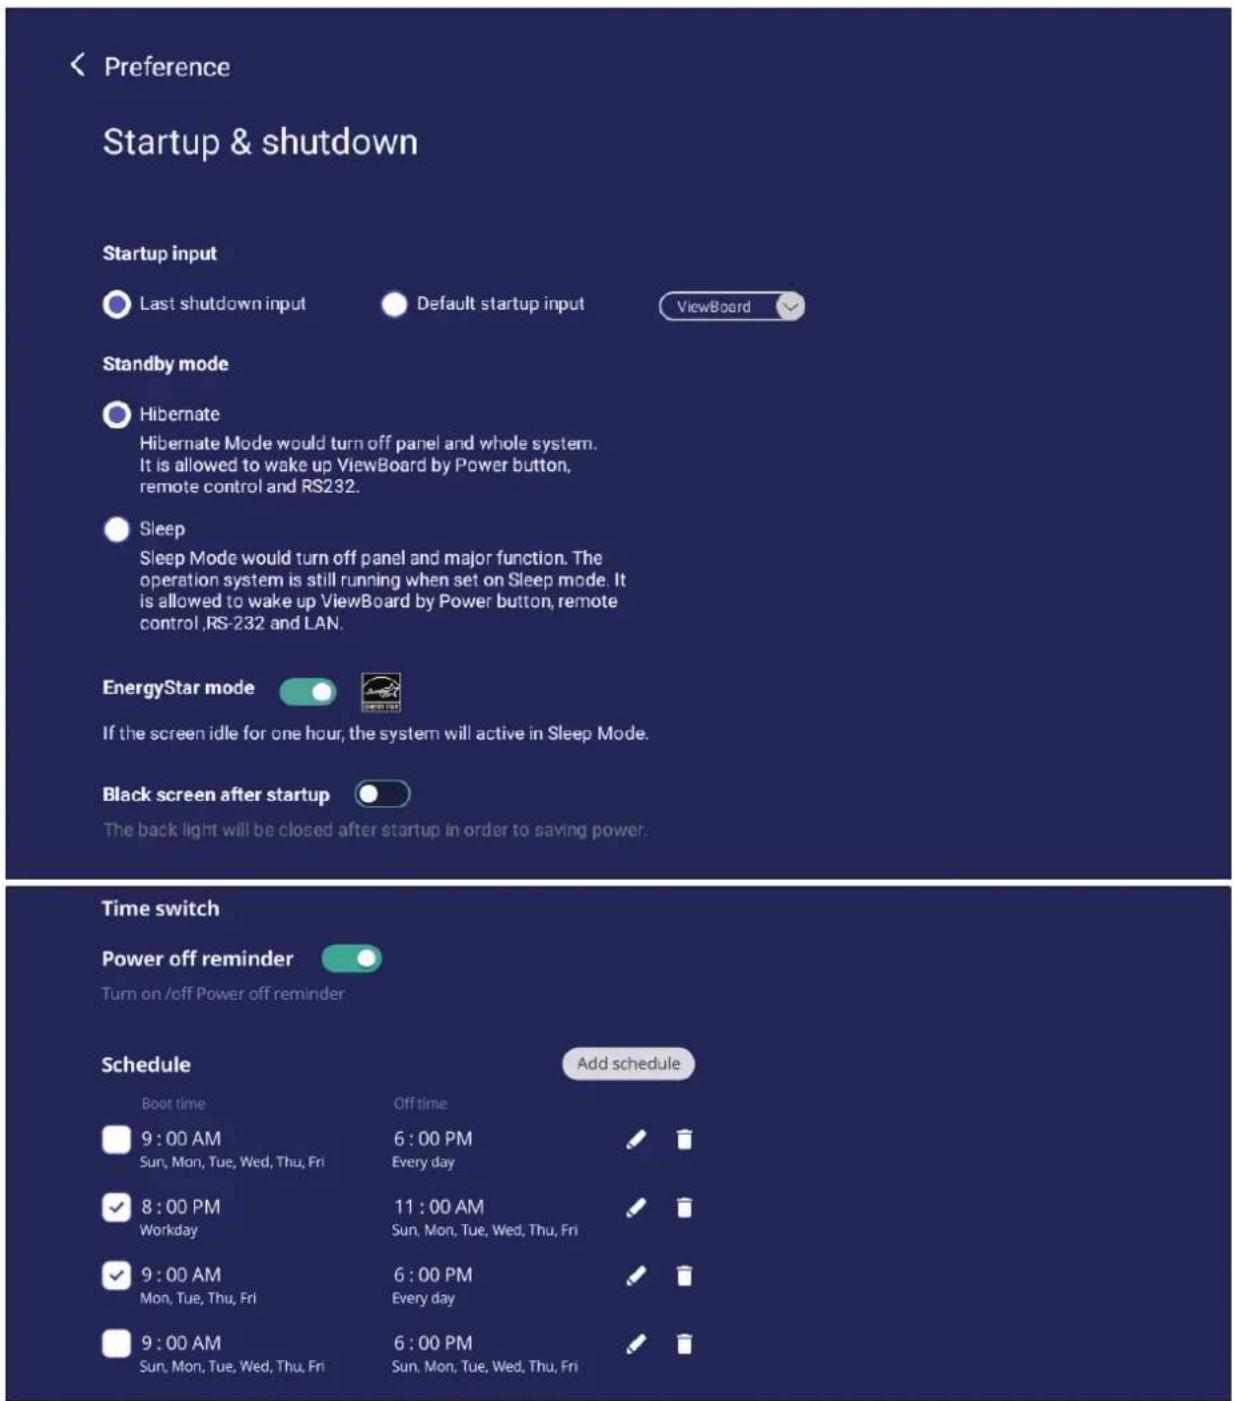Delete the last schedule entry
Image resolution: width=1234 pixels, height=1401 pixels.
tap(684, 1344)
